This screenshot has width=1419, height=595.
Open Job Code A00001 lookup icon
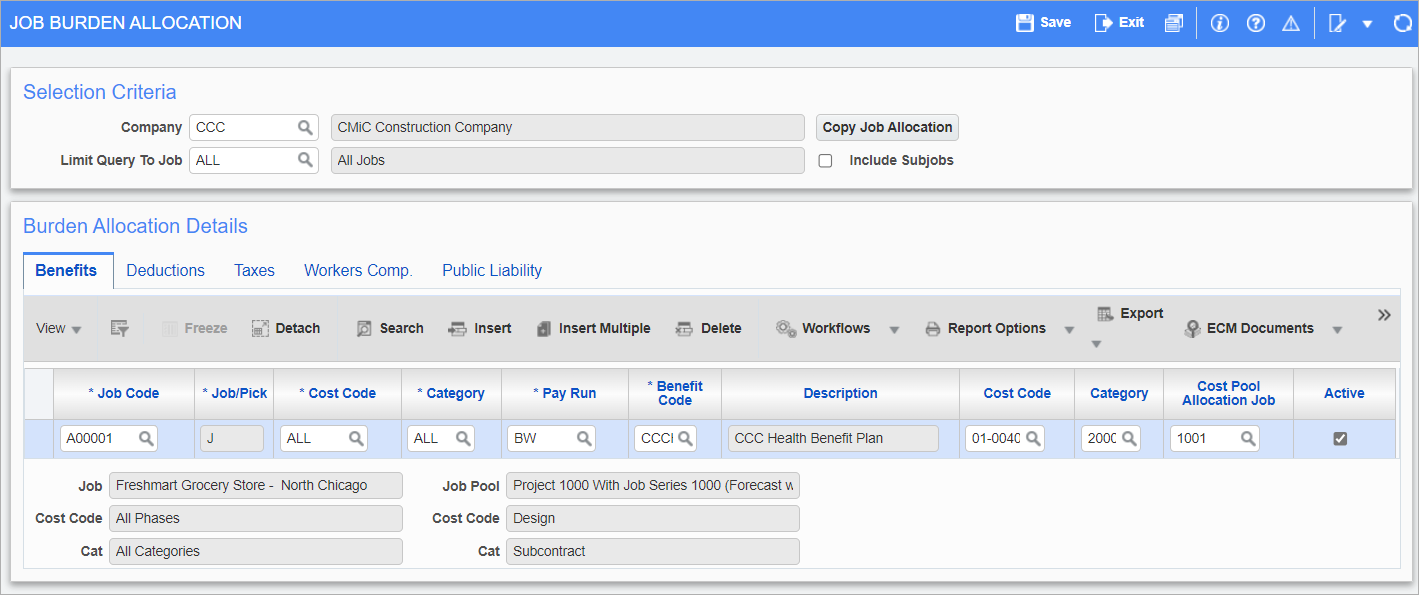146,438
